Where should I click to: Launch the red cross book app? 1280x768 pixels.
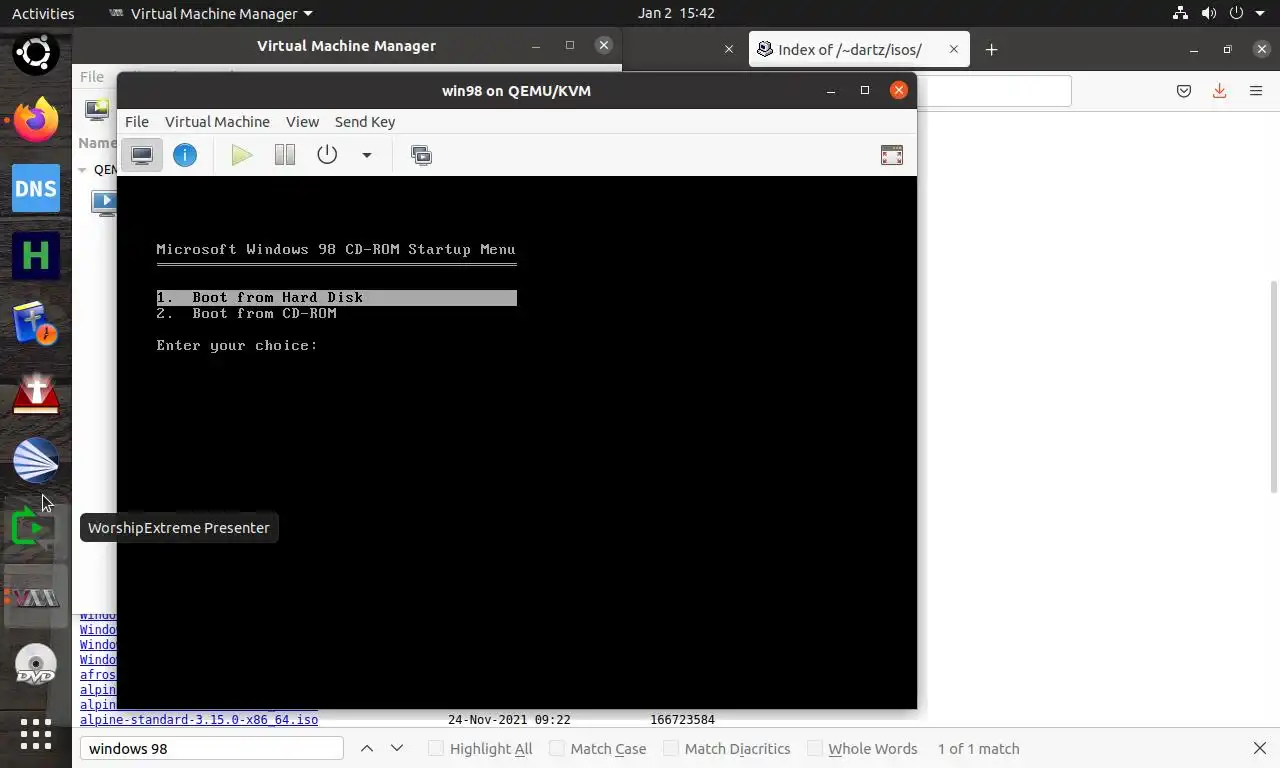pyautogui.click(x=36, y=393)
